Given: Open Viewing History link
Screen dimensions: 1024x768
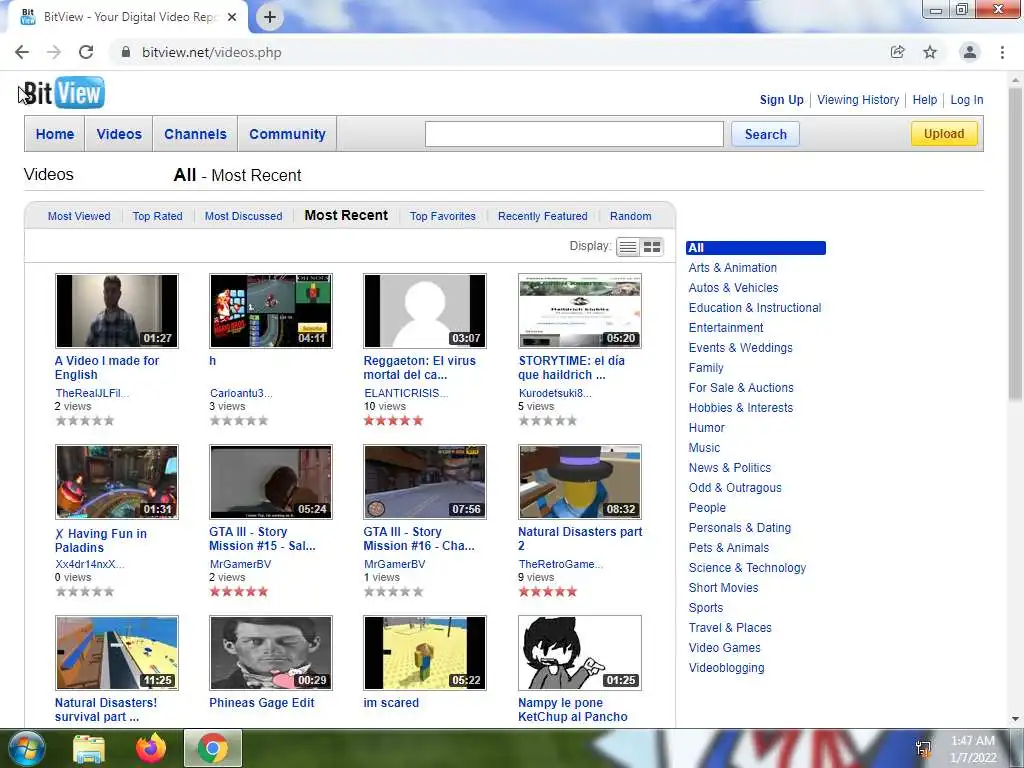Looking at the screenshot, I should pyautogui.click(x=858, y=100).
